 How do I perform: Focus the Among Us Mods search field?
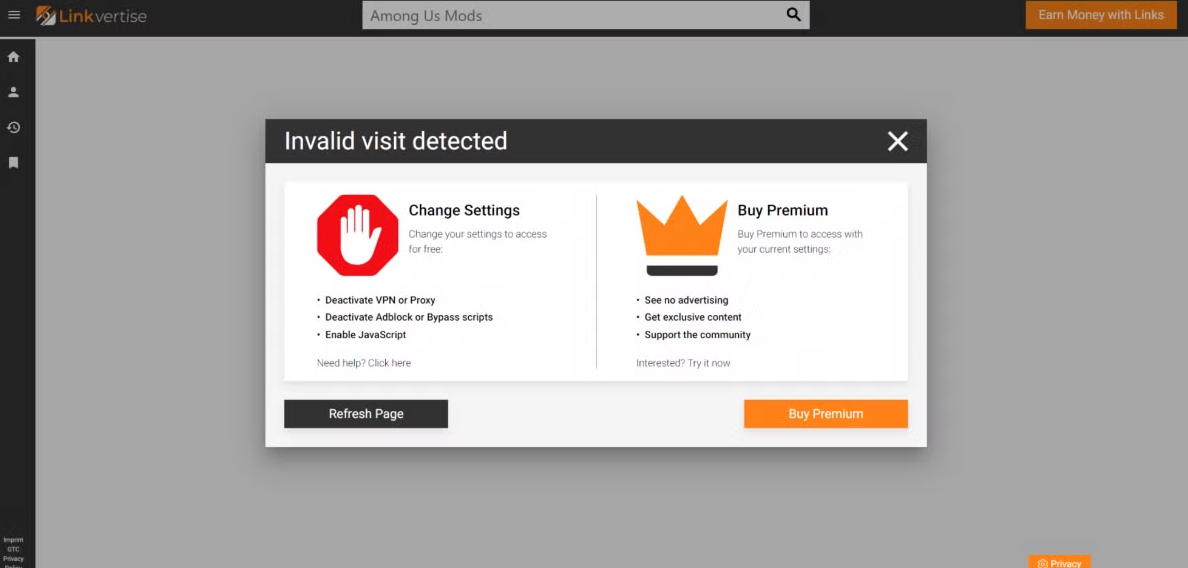tap(570, 15)
